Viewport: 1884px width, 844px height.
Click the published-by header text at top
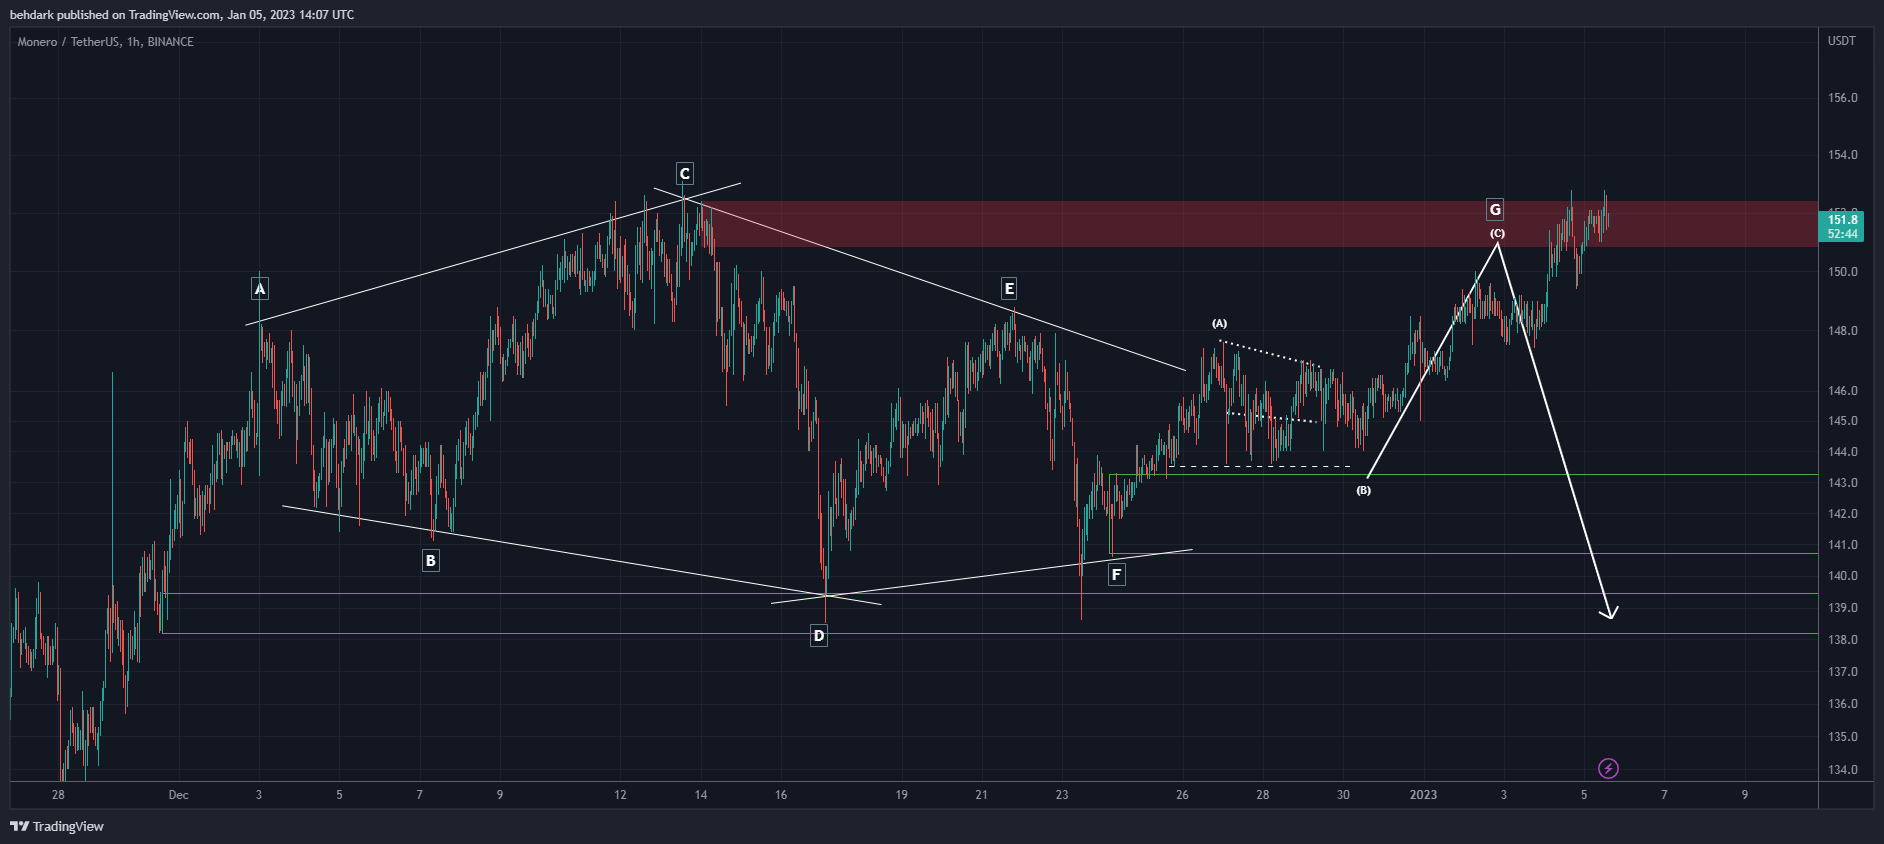182,14
